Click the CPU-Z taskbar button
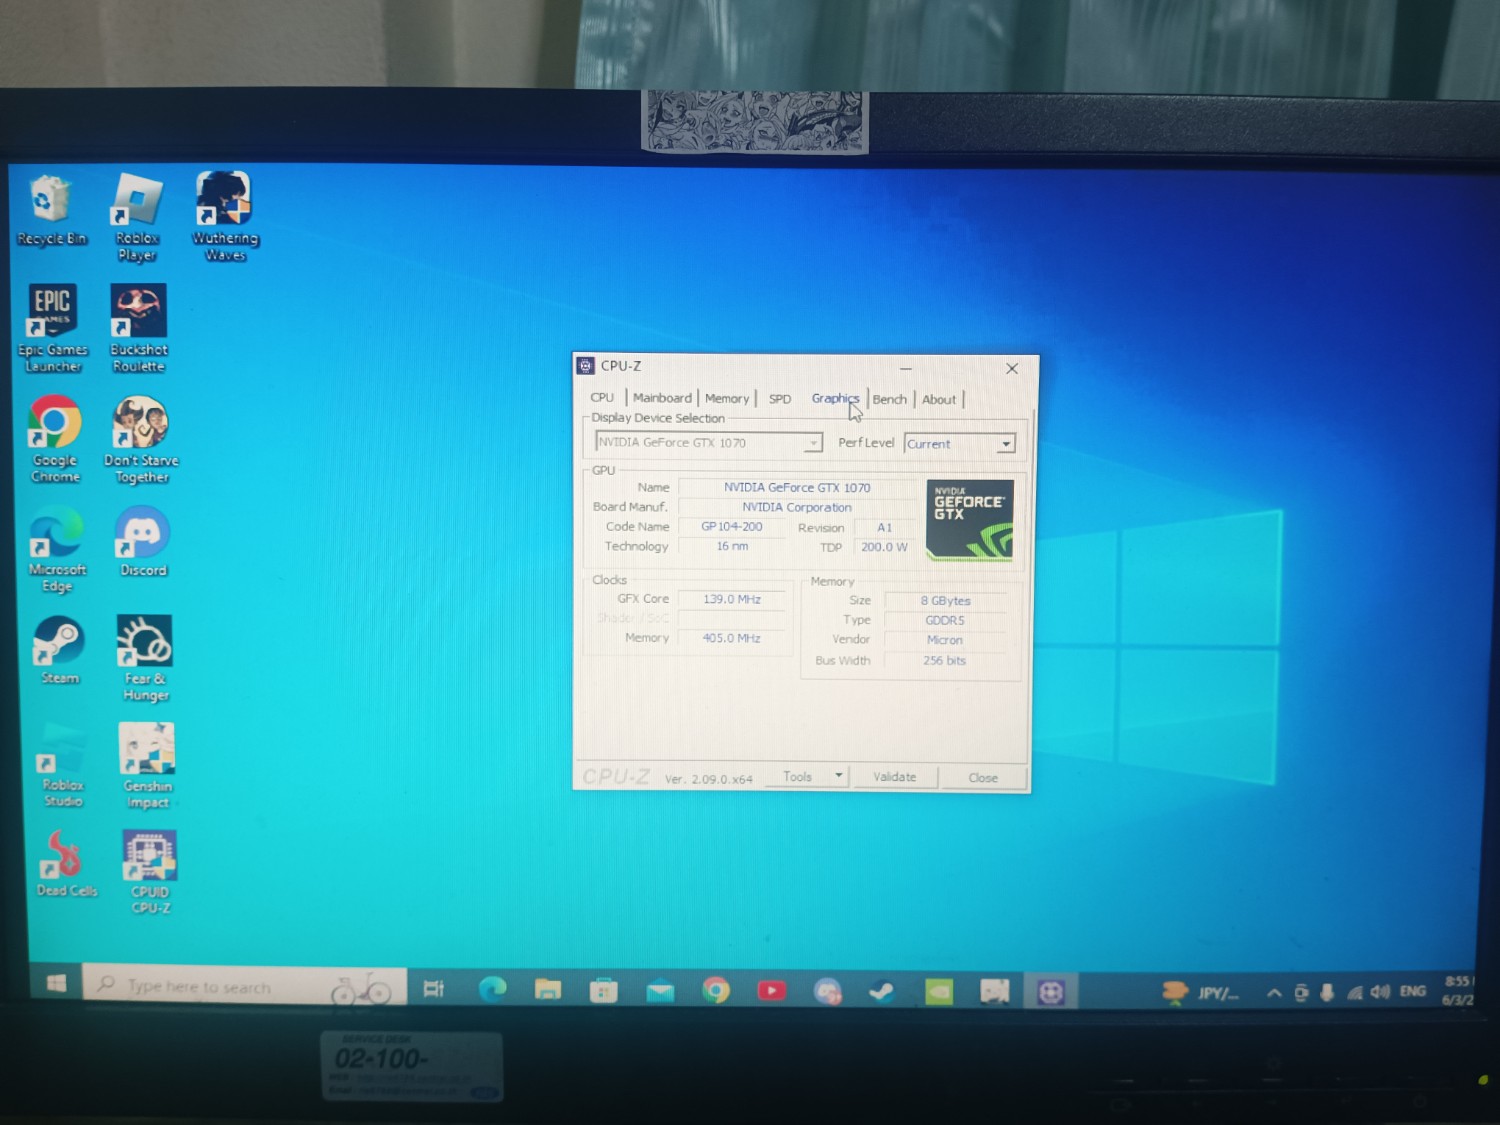Viewport: 1500px width, 1125px height. 1050,992
